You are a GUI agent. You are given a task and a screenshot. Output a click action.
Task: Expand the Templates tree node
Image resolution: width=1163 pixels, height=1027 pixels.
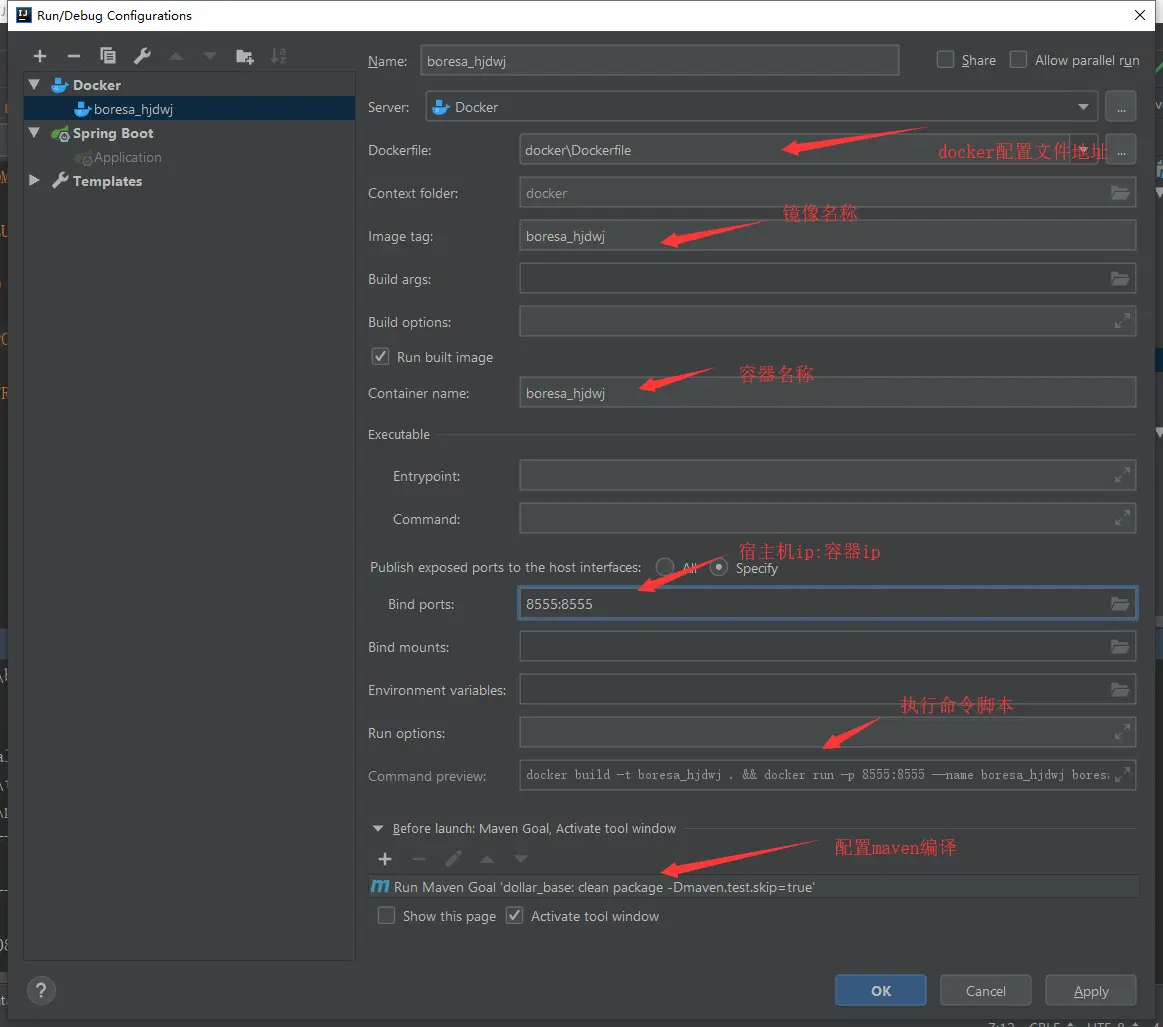click(x=34, y=180)
